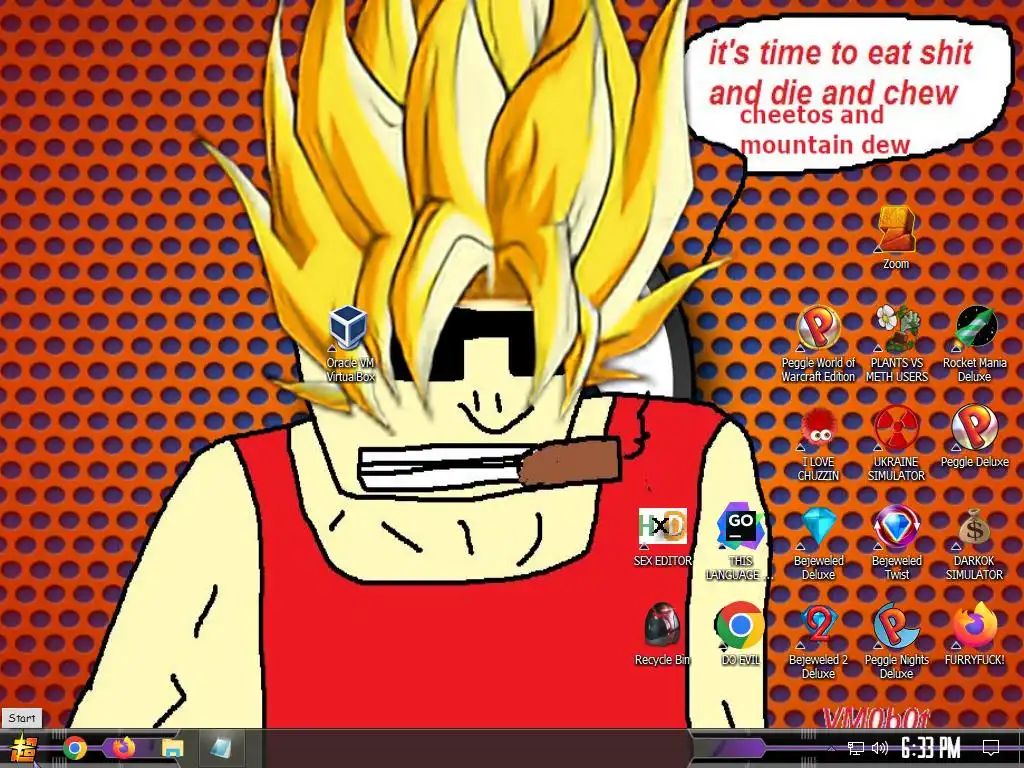Launch Bejeweled 2 Deluxe icon
The width and height of the screenshot is (1024, 768).
coord(818,643)
